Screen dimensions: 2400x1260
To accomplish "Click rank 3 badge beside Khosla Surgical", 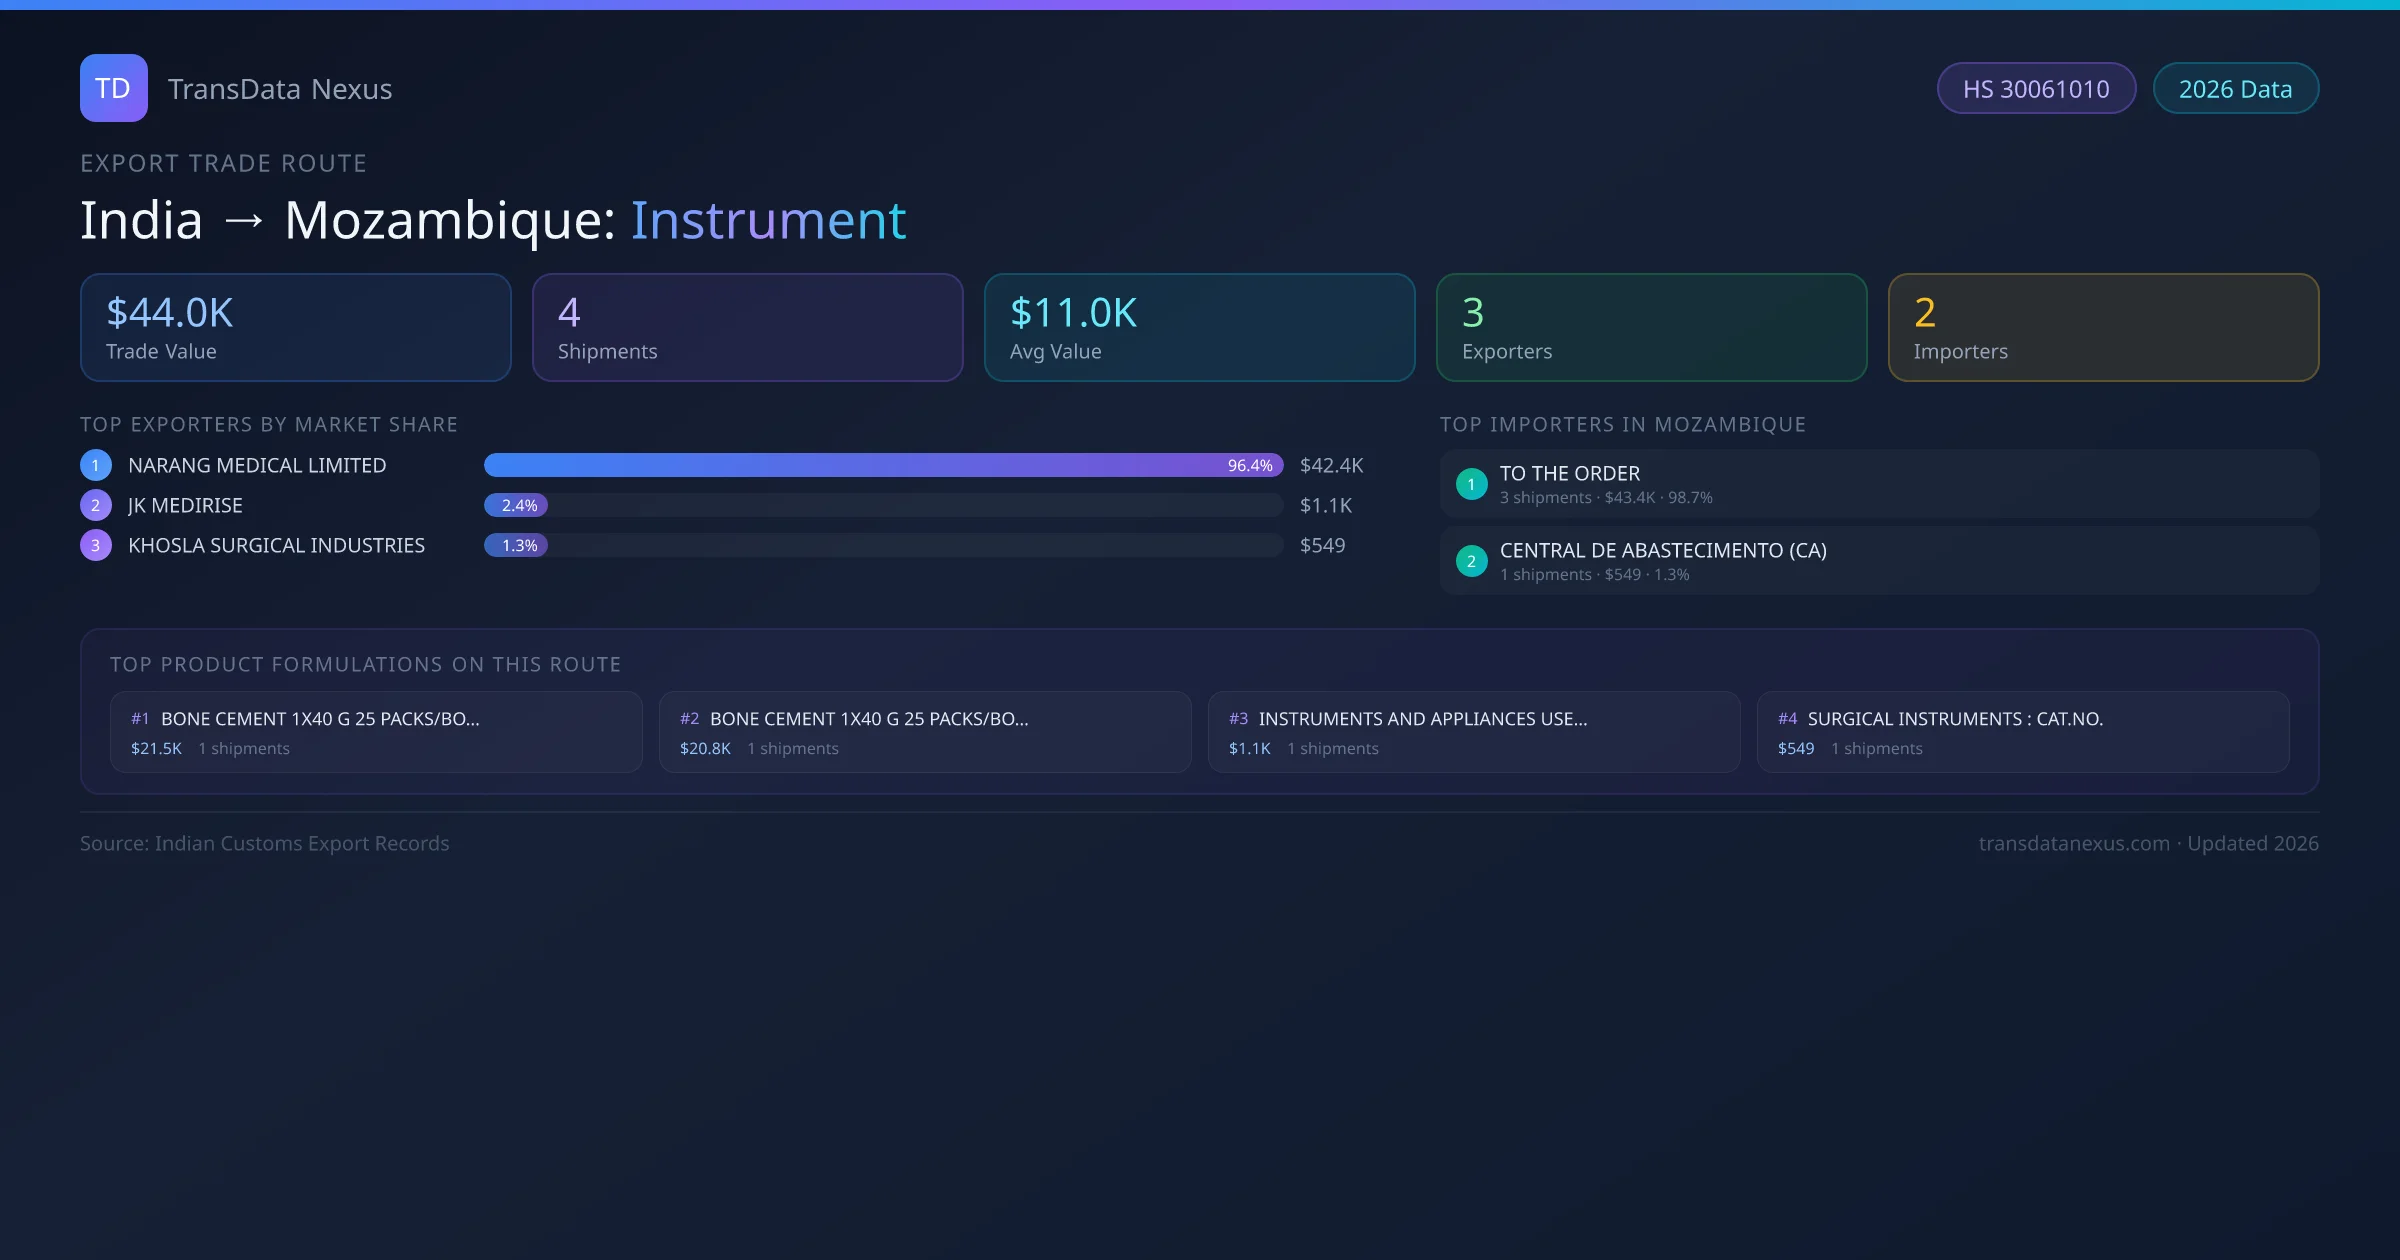I will coord(96,545).
